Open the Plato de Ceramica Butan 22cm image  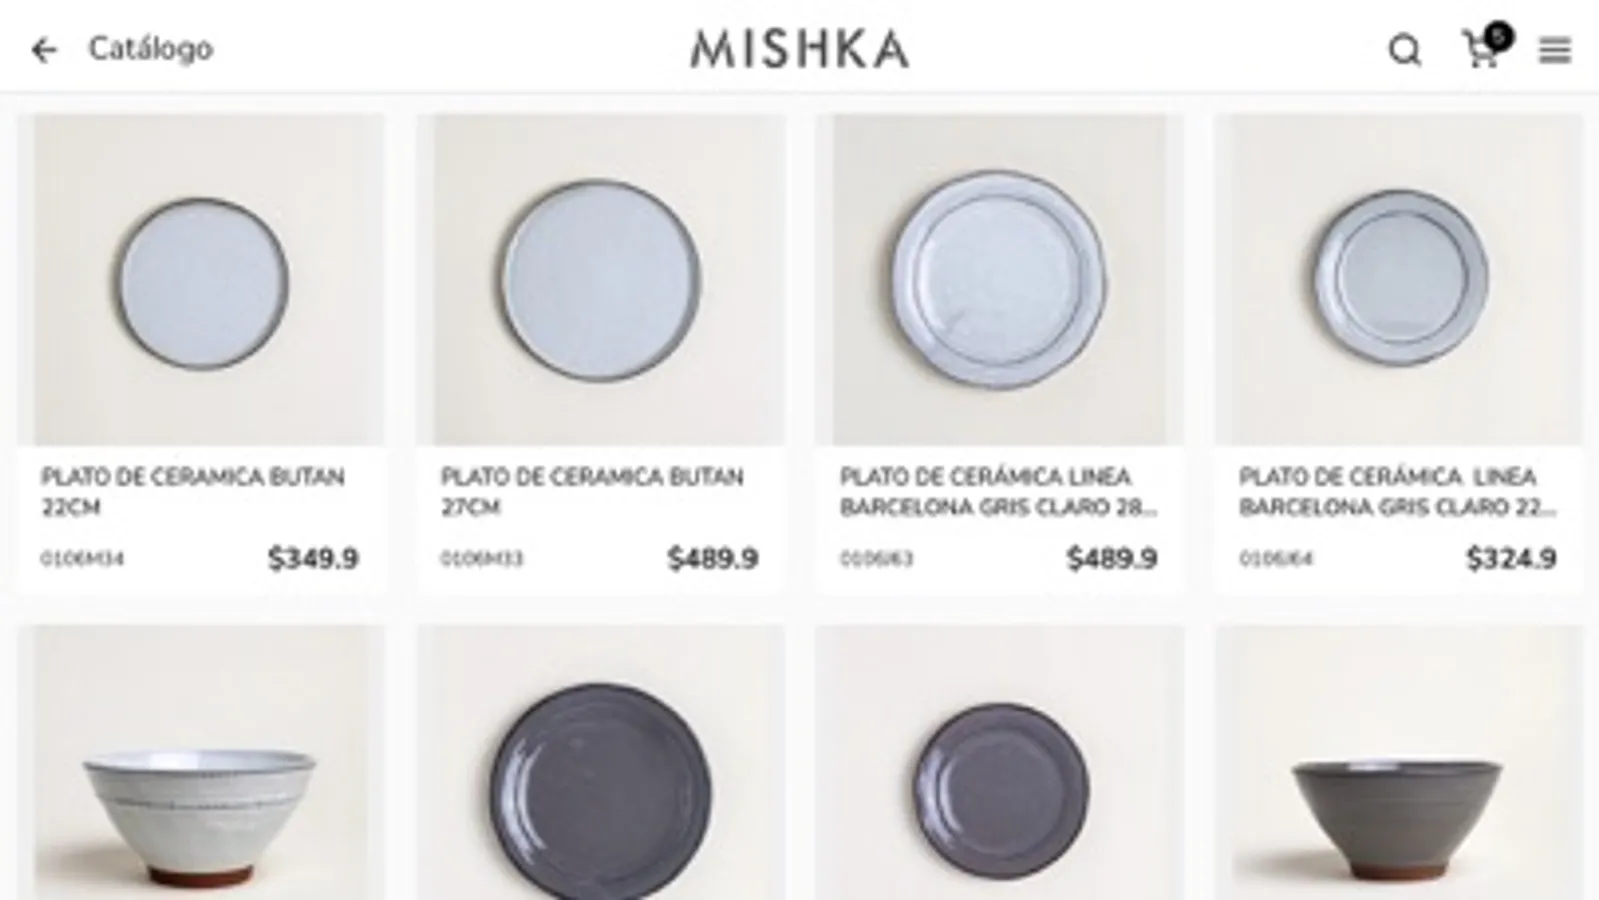[x=207, y=279]
